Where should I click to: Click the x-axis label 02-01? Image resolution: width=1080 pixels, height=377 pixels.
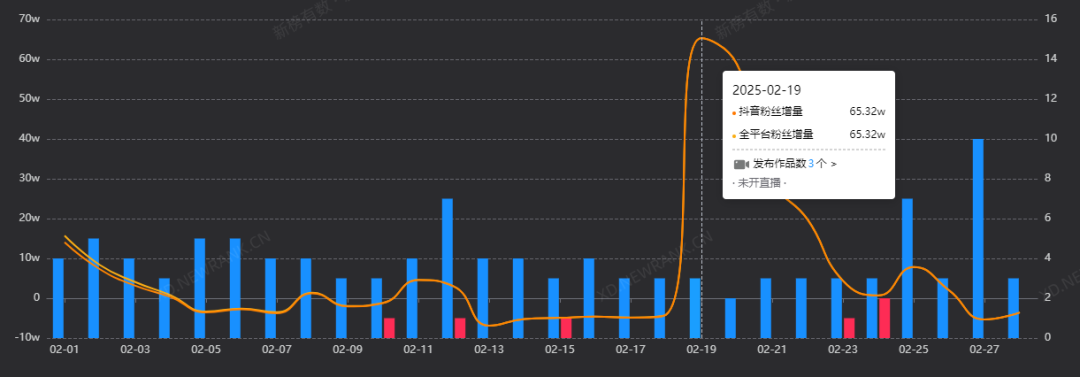coord(64,349)
